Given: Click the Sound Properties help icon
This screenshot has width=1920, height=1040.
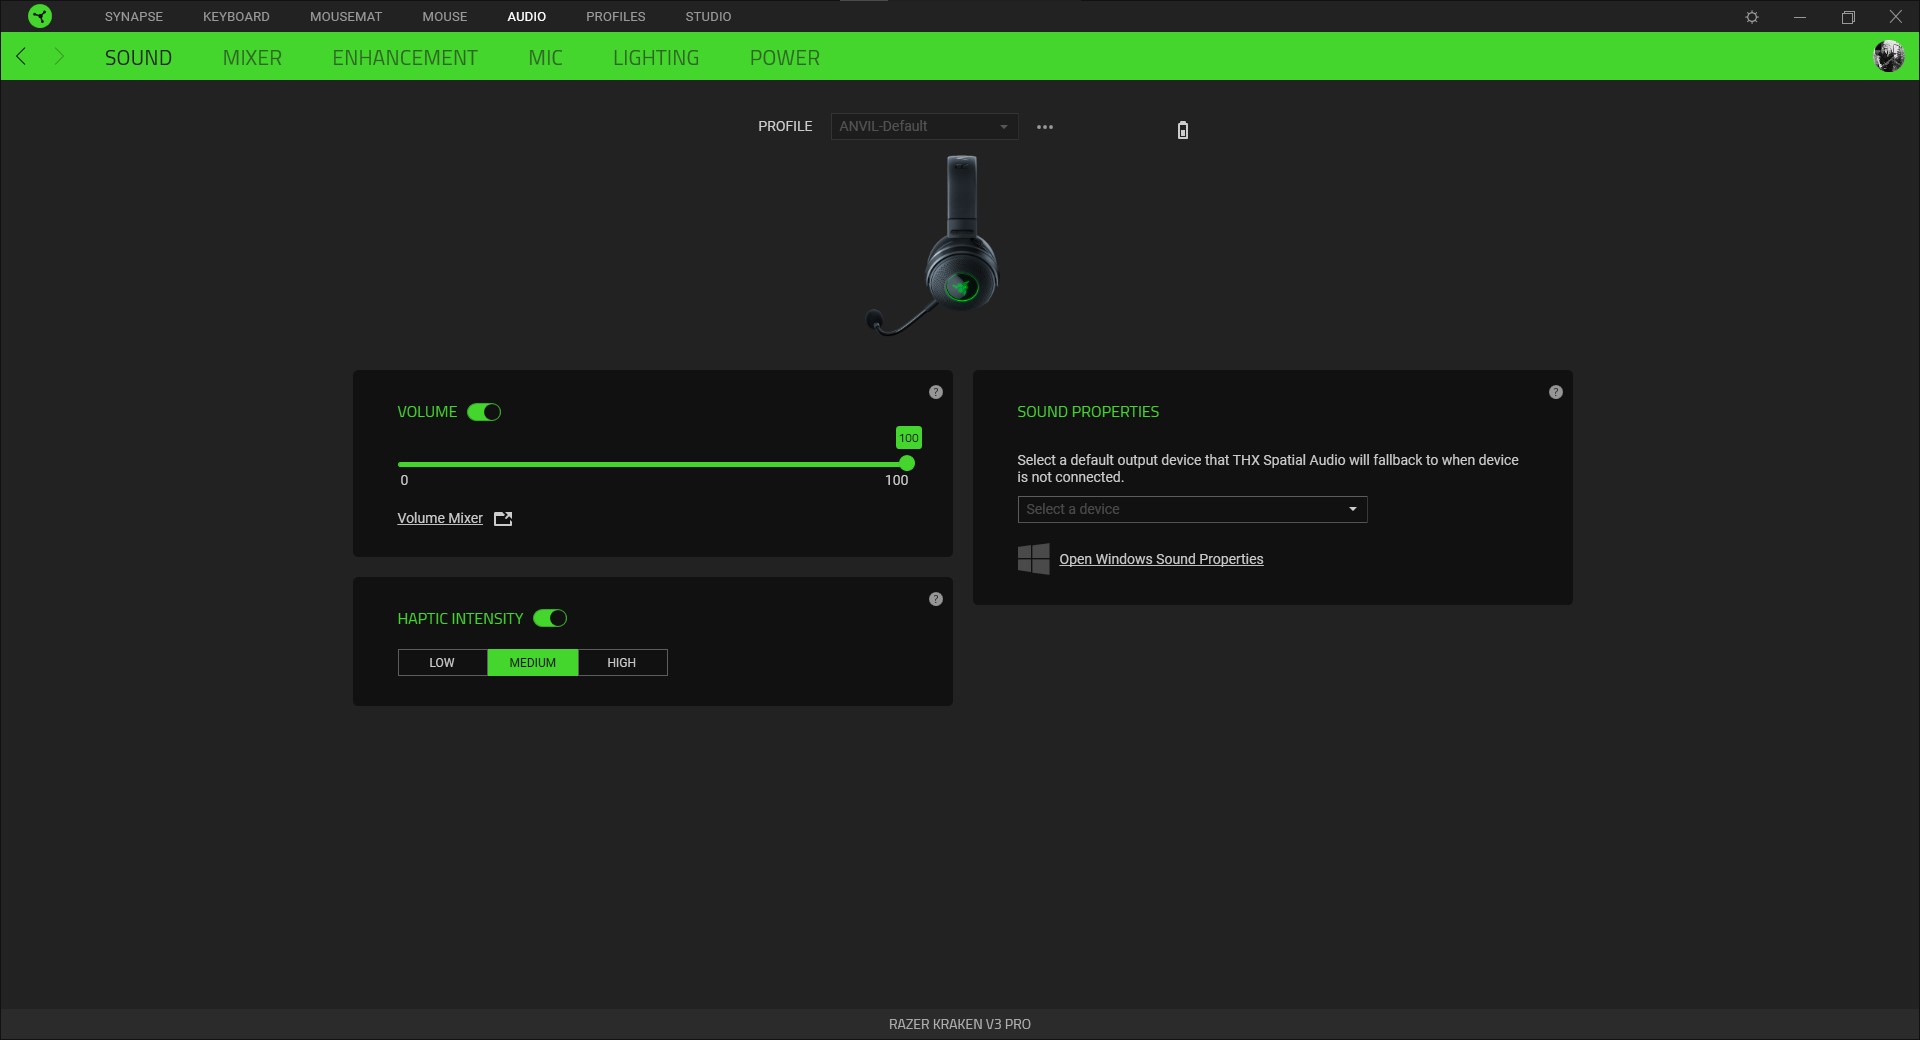Looking at the screenshot, I should pyautogui.click(x=1556, y=392).
